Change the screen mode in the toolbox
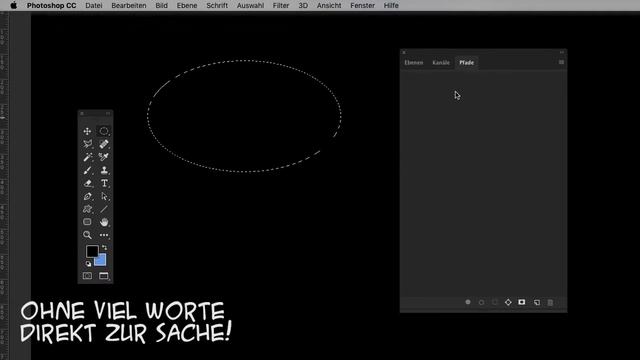 (104, 276)
